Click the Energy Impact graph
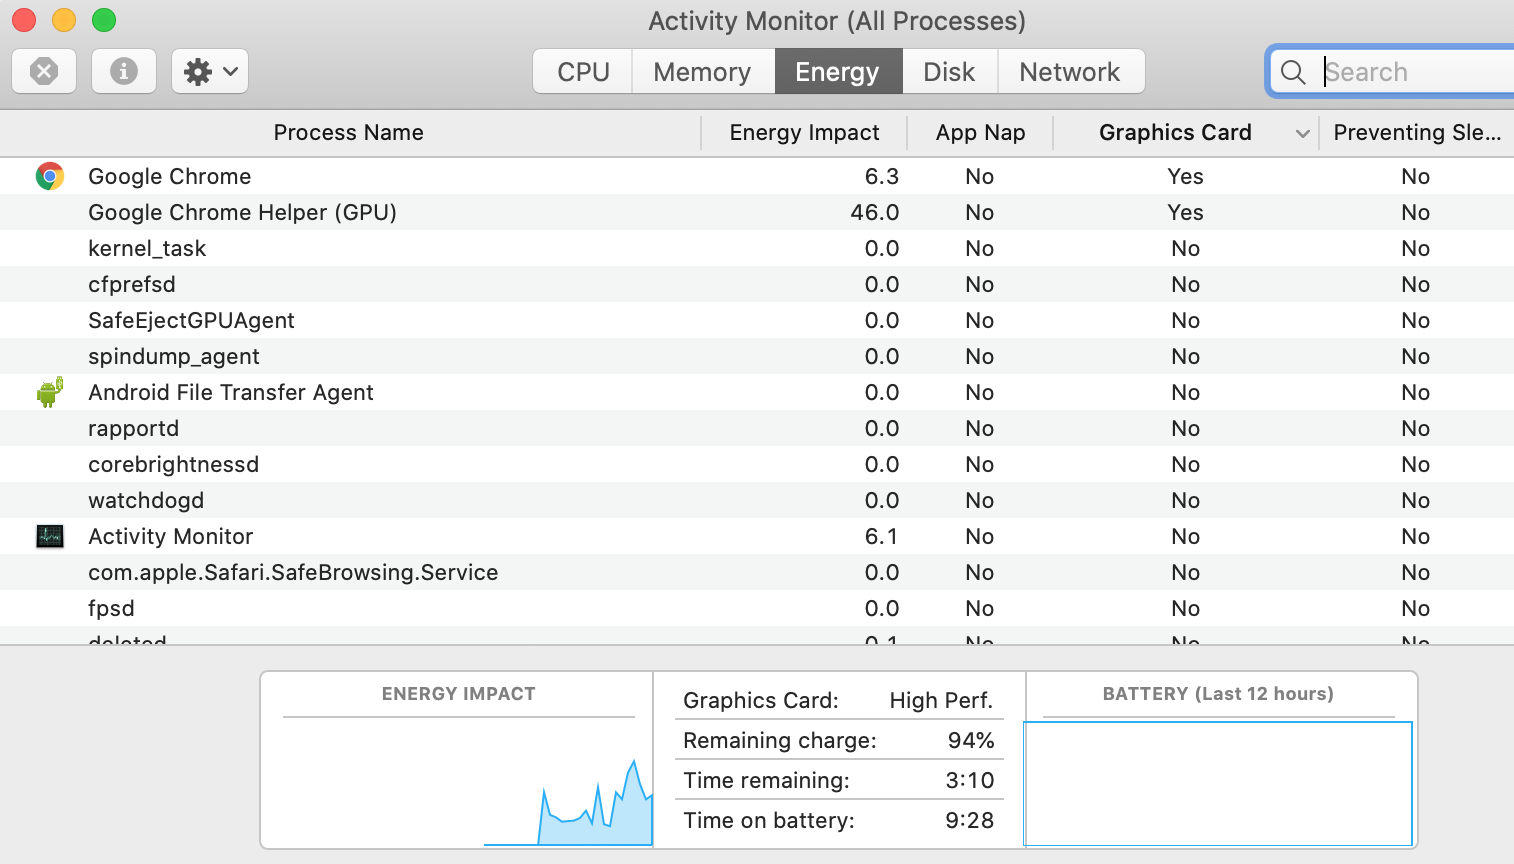 (x=458, y=782)
